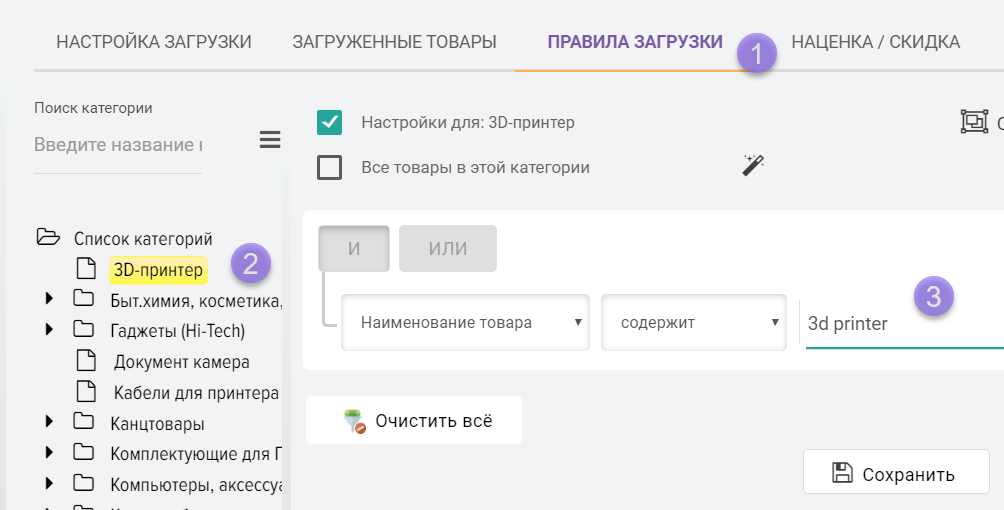Viewport: 1004px width, 510px height.
Task: Open the Наценка / Скидка tab
Action: [875, 42]
